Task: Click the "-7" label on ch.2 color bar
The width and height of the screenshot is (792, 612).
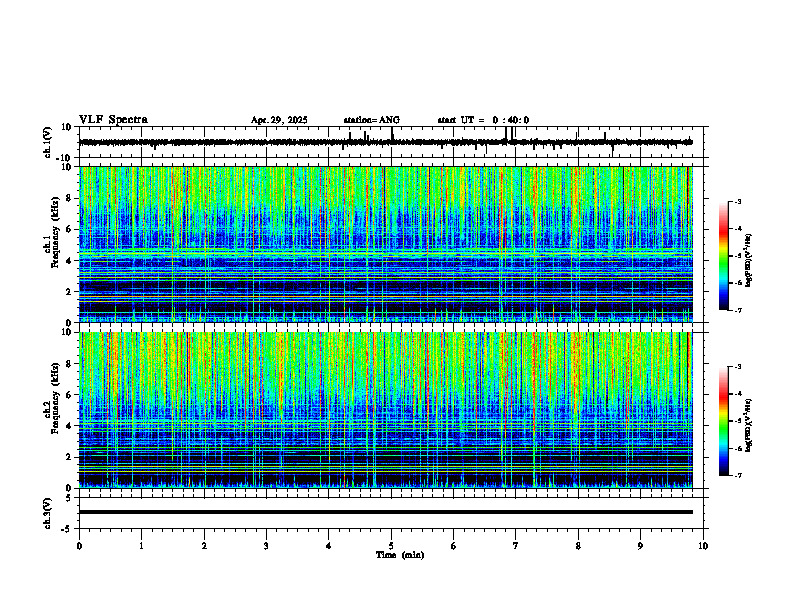Action: tap(737, 475)
